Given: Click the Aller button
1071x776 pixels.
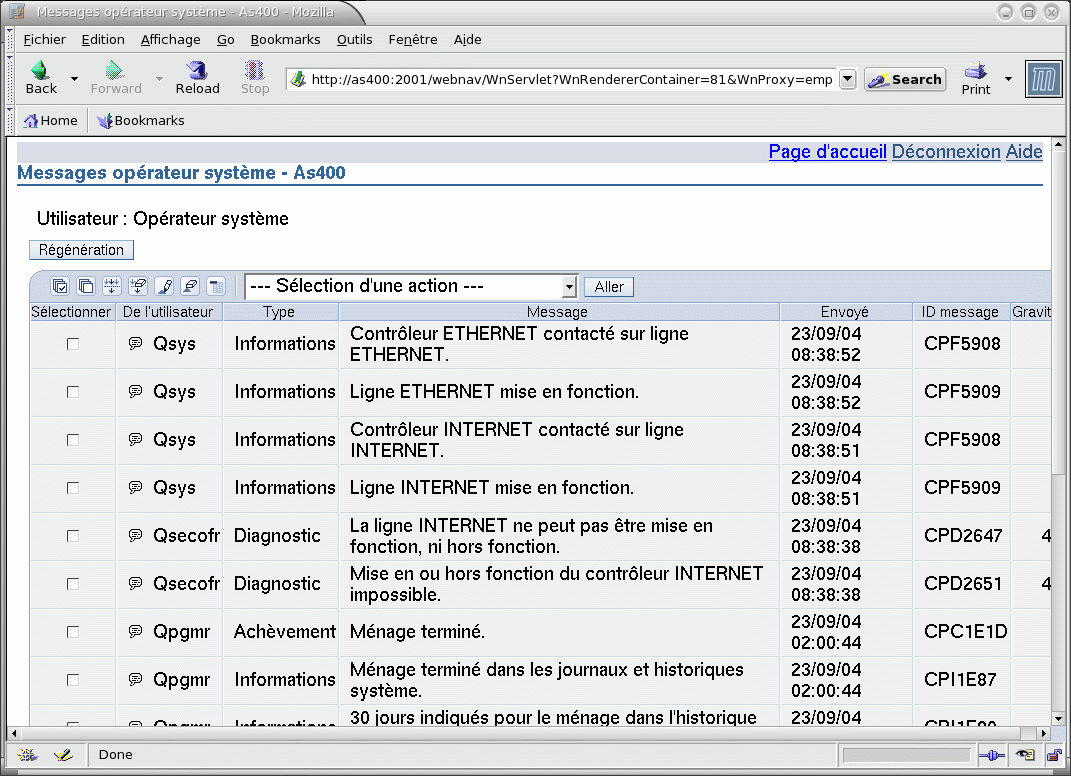Looking at the screenshot, I should click(x=609, y=287).
